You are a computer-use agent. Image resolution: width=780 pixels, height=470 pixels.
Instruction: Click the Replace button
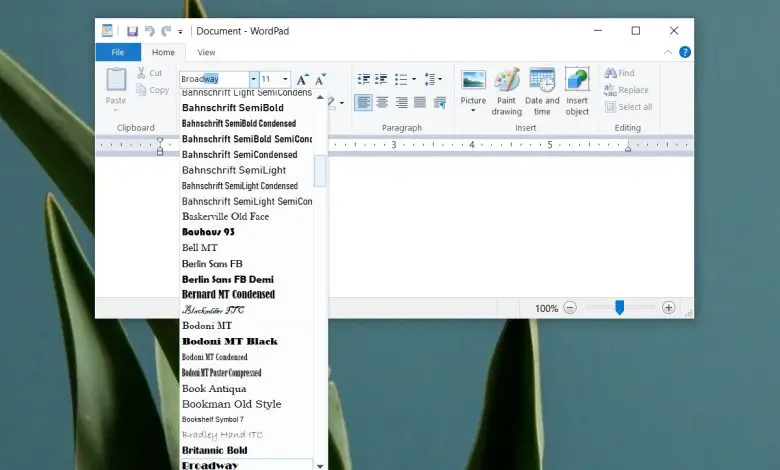[x=626, y=90]
